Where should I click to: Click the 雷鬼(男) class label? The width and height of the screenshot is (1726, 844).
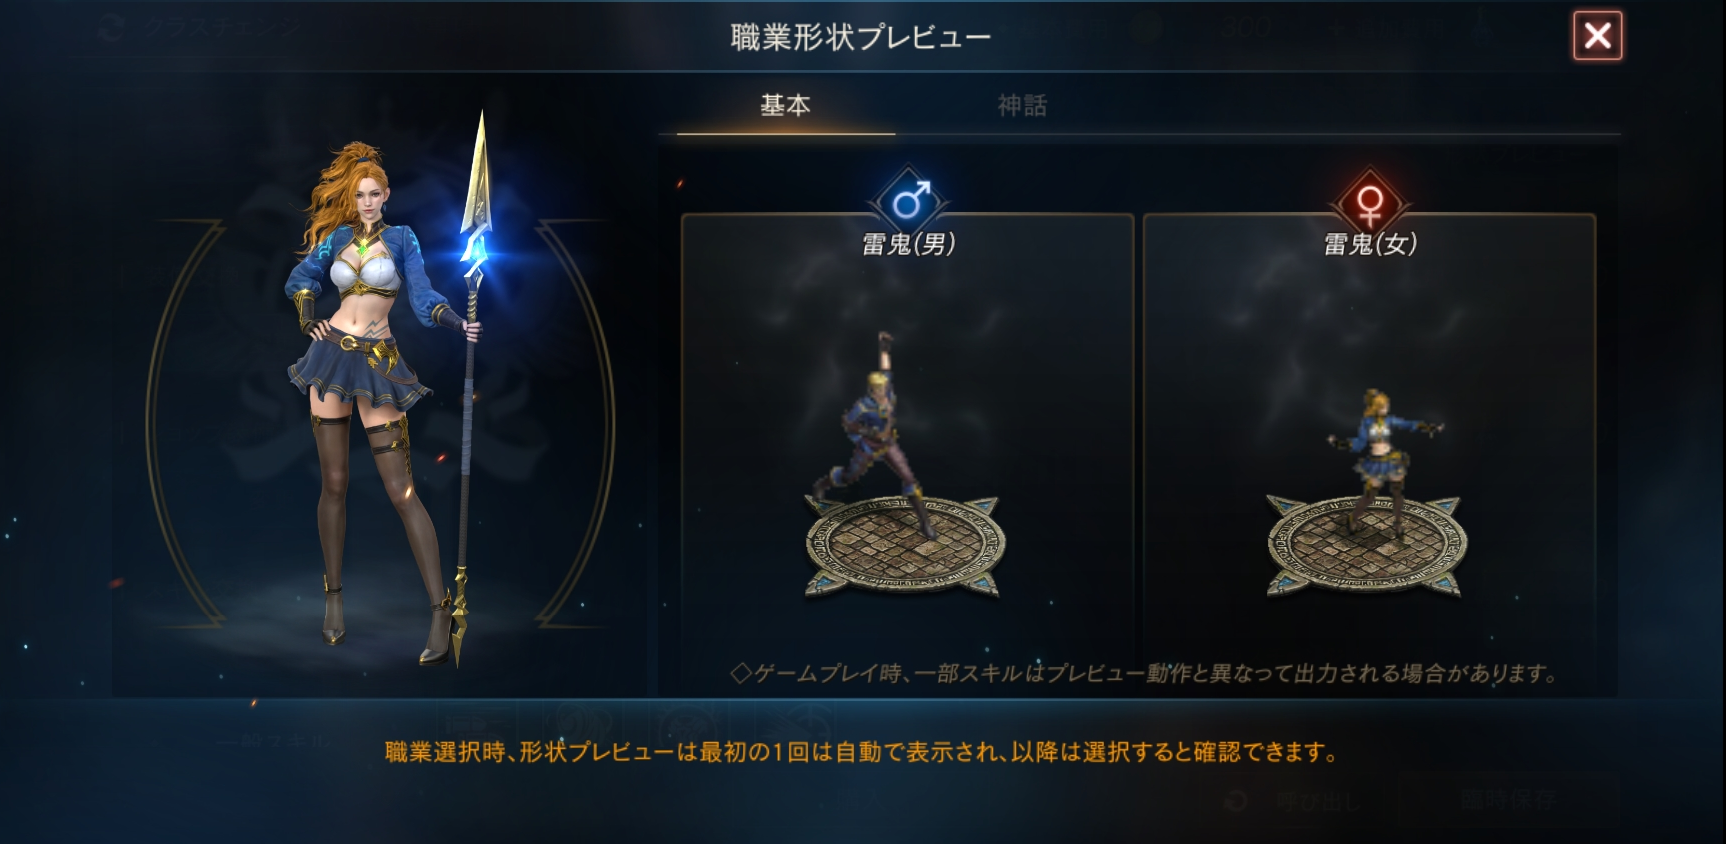tap(908, 244)
